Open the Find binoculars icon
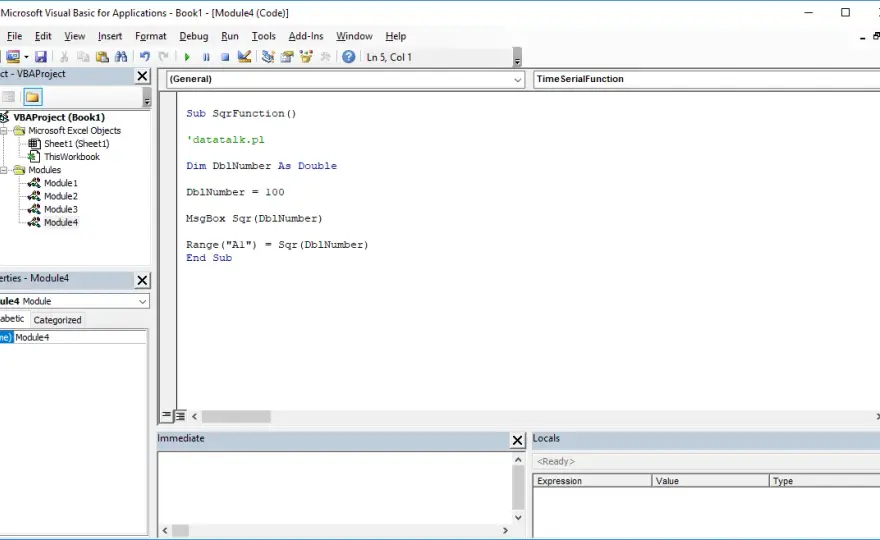This screenshot has width=880, height=540. point(121,57)
